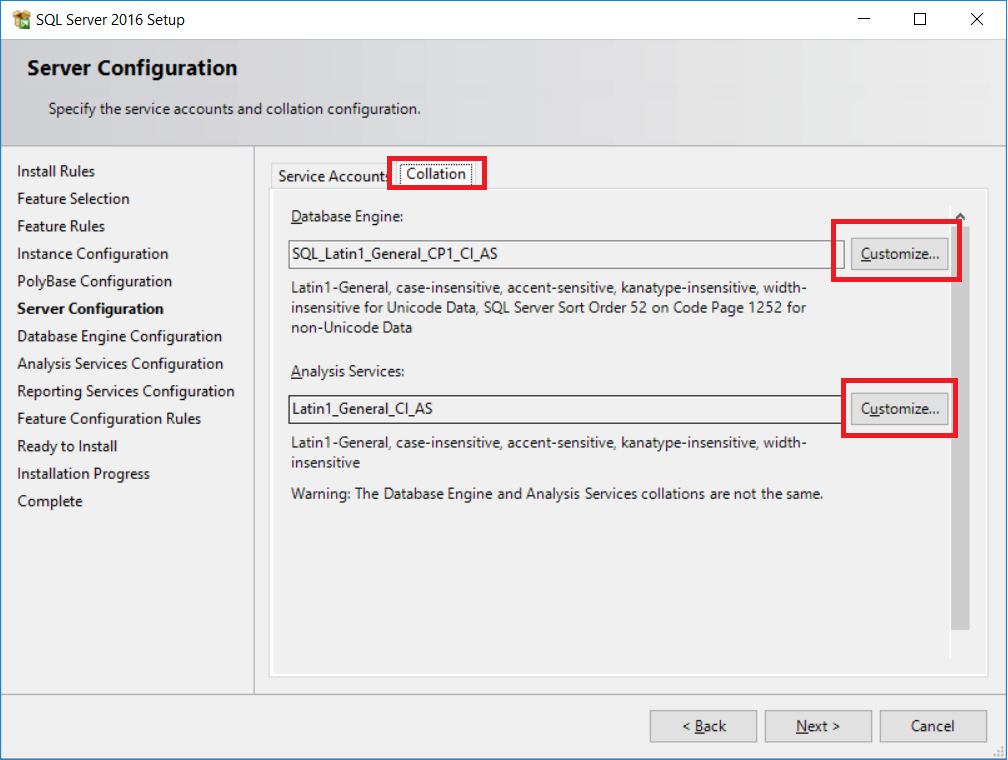Select the Collation tab
Screen dimensions: 1008x760
(x=436, y=174)
